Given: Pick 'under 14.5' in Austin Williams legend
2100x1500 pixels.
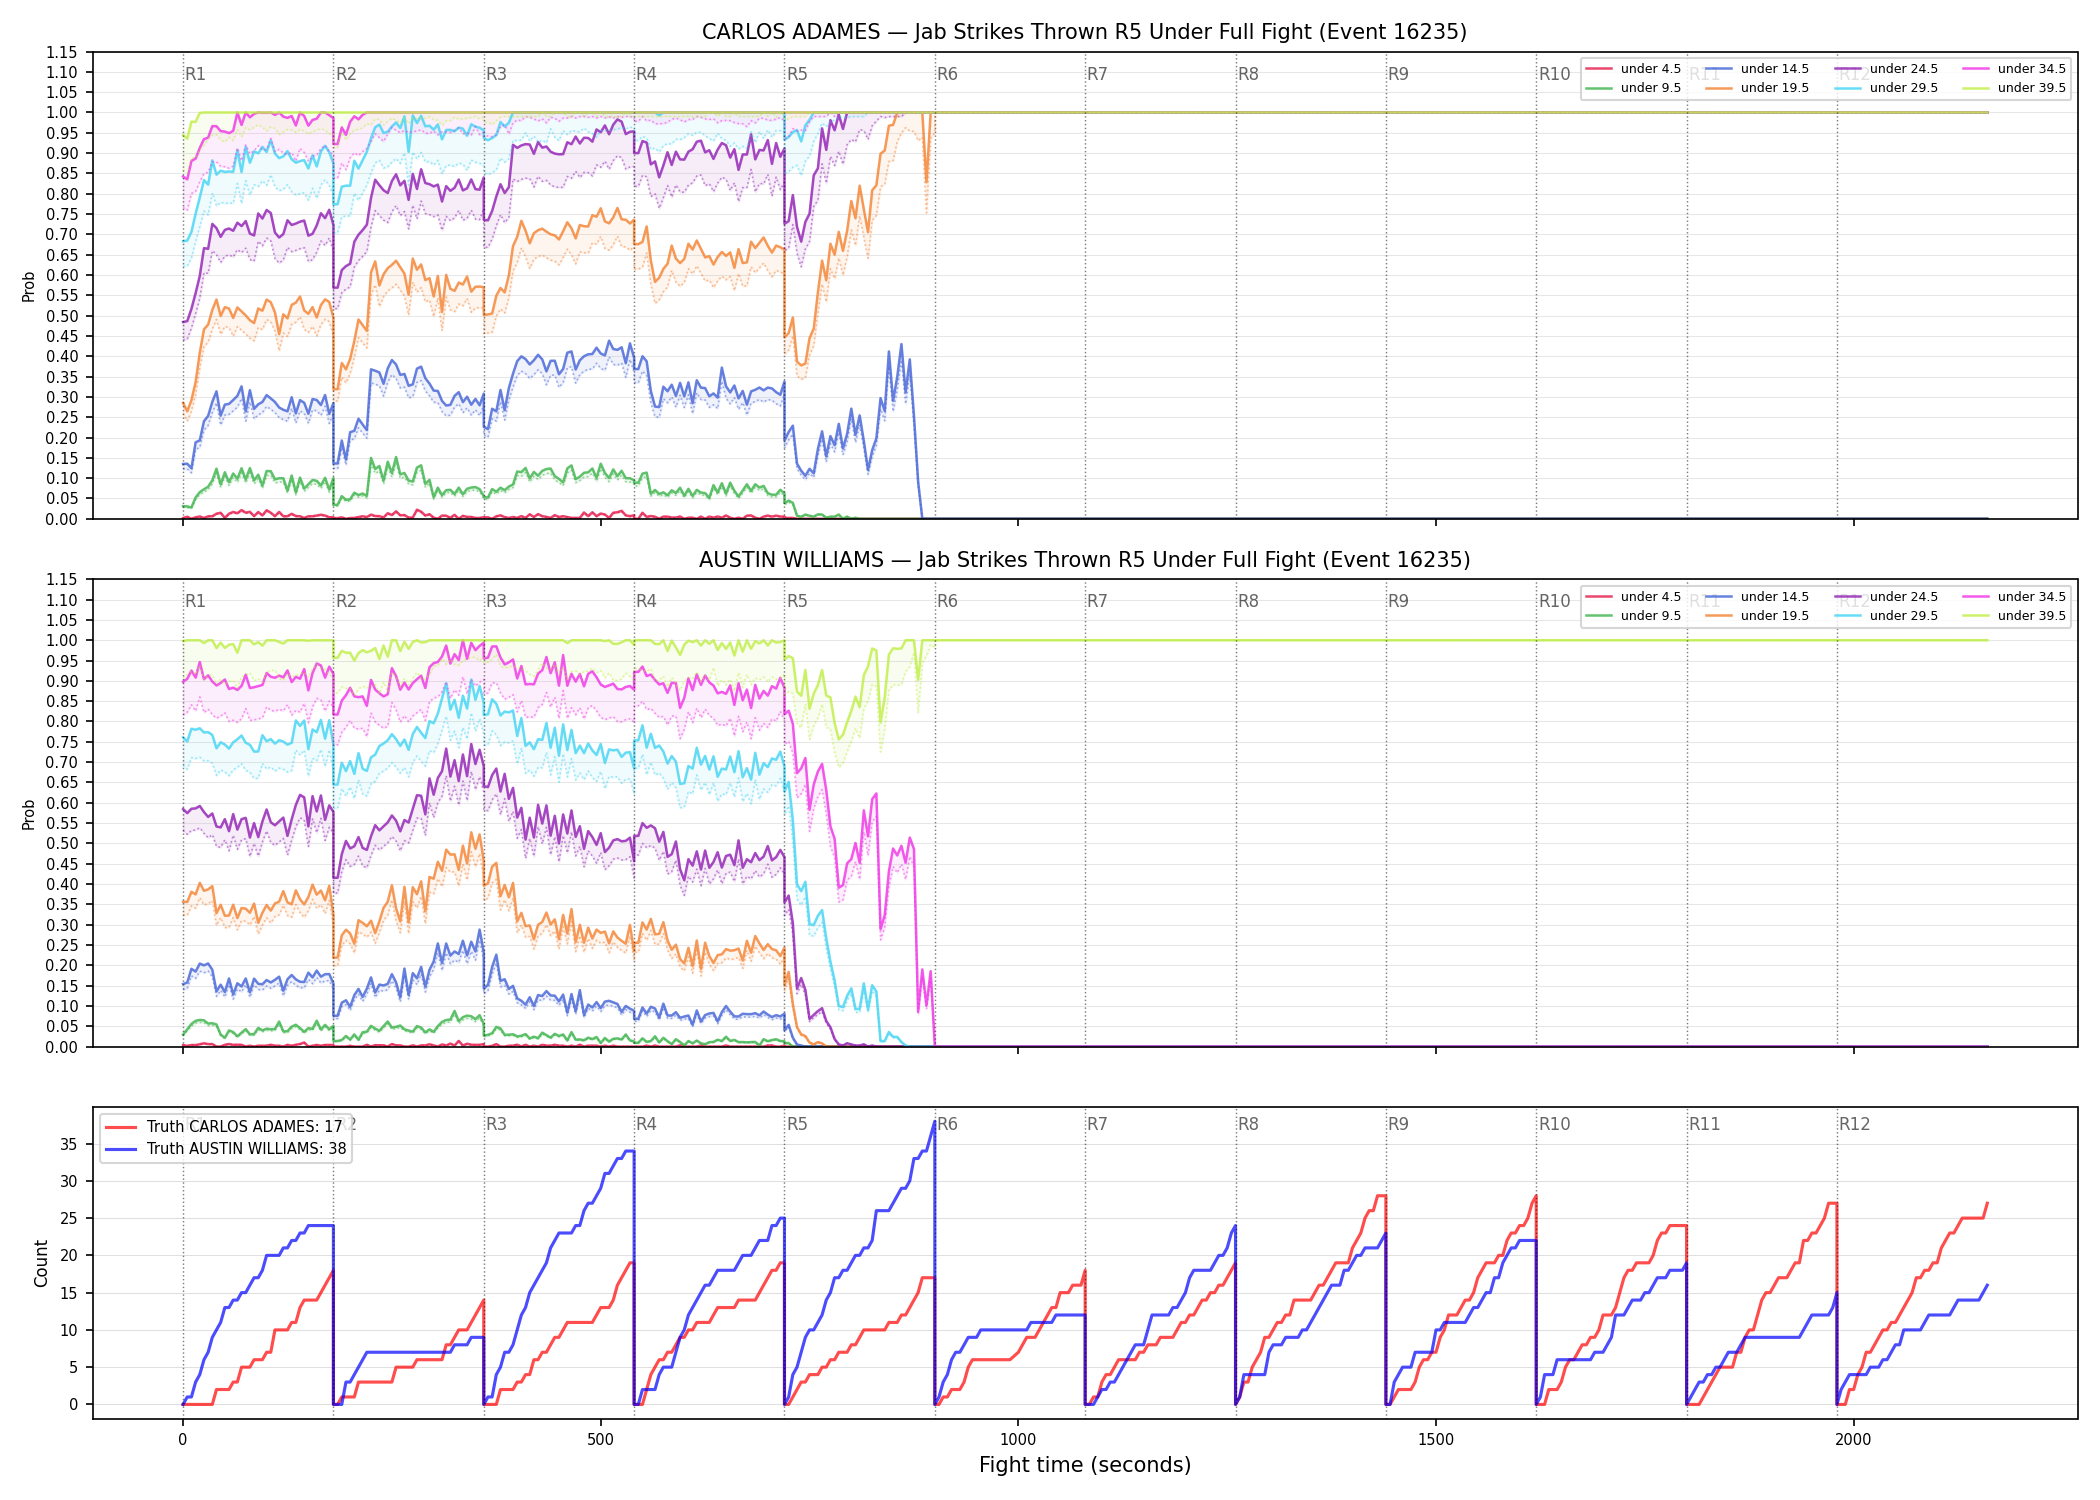Looking at the screenshot, I should point(1758,597).
